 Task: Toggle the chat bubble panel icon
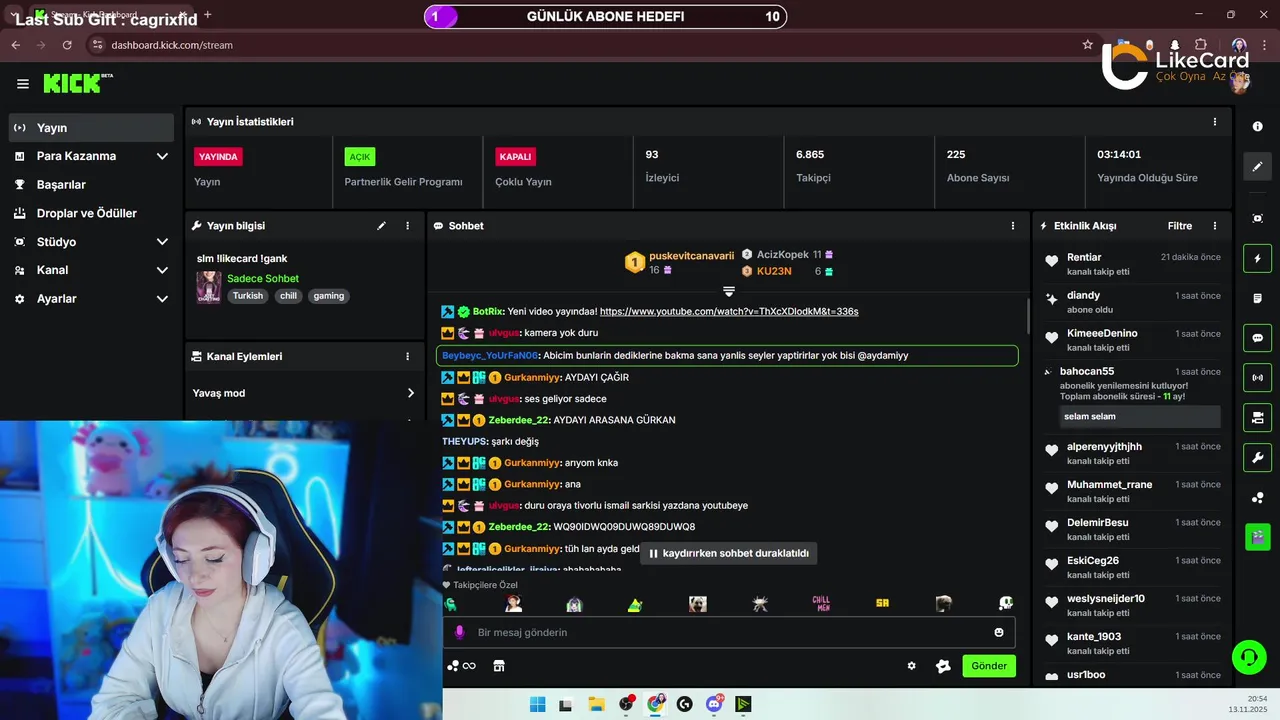coord(1257,338)
